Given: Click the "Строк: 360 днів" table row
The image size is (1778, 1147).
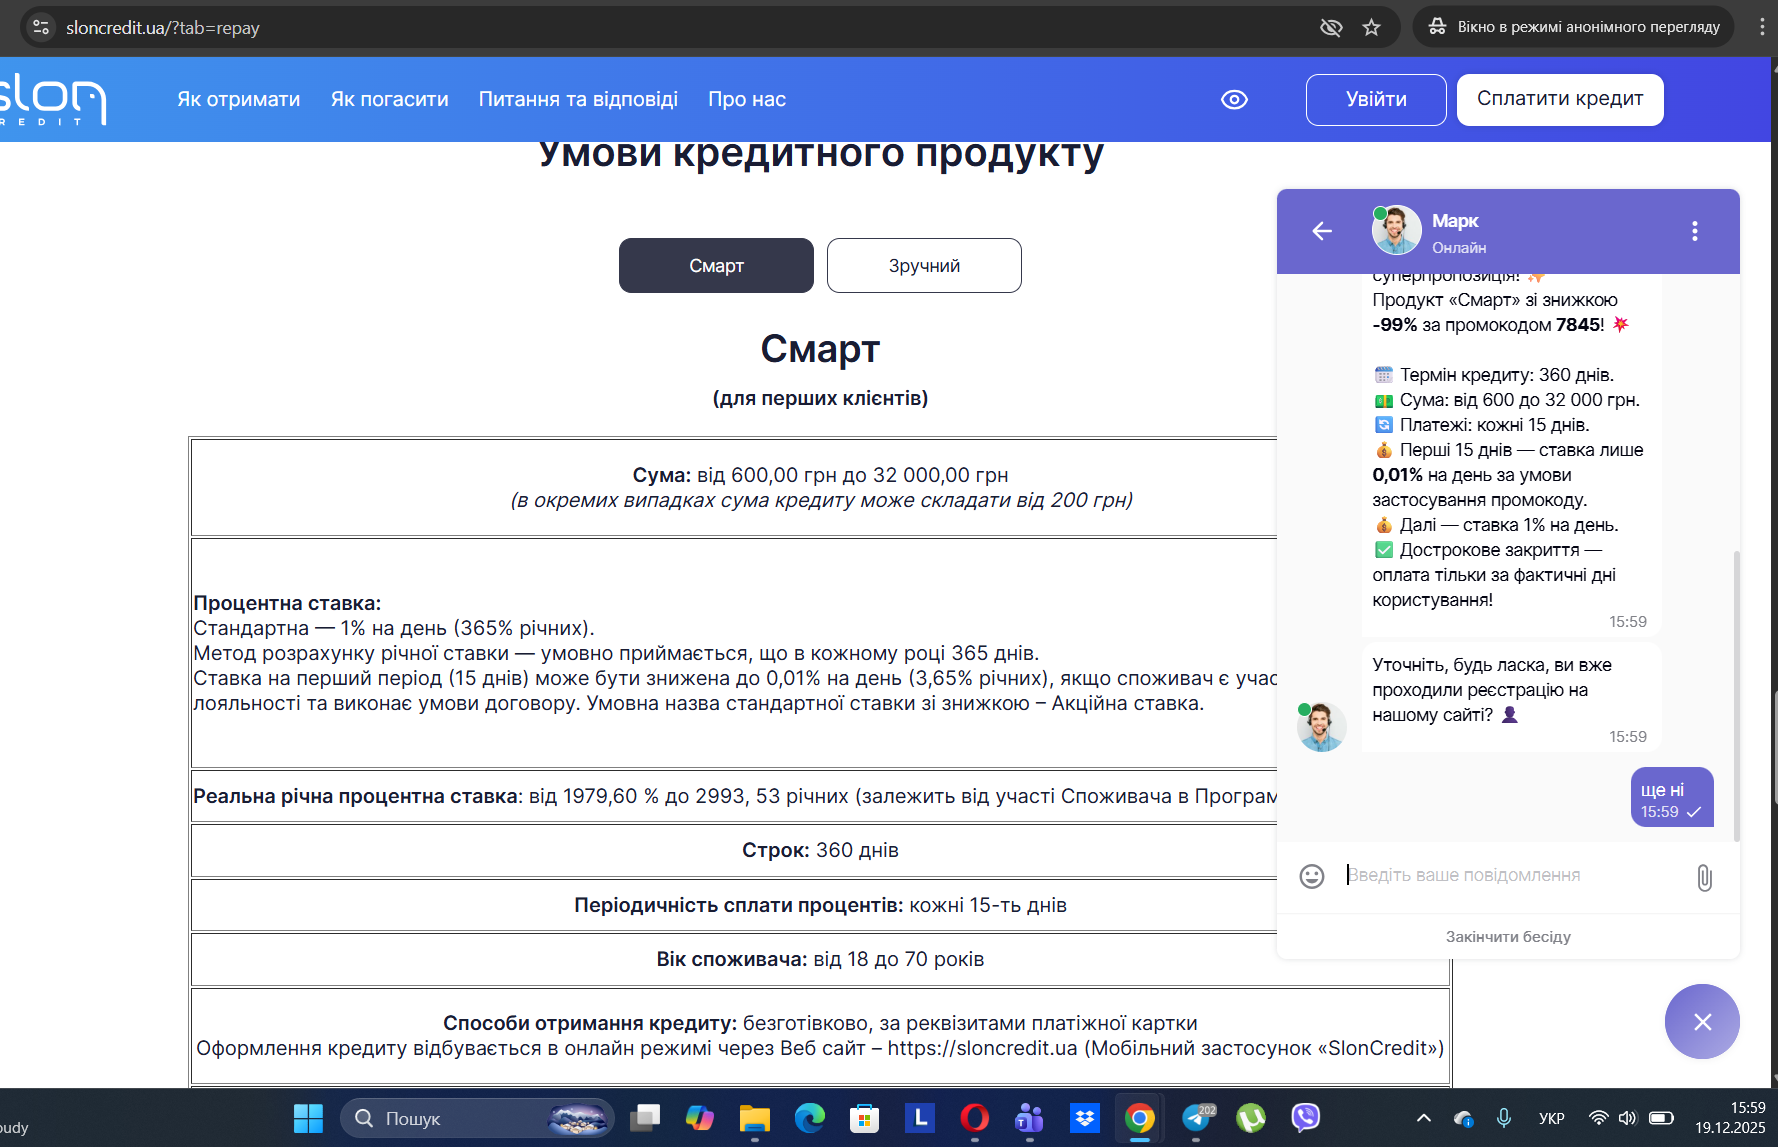Looking at the screenshot, I should tap(820, 850).
